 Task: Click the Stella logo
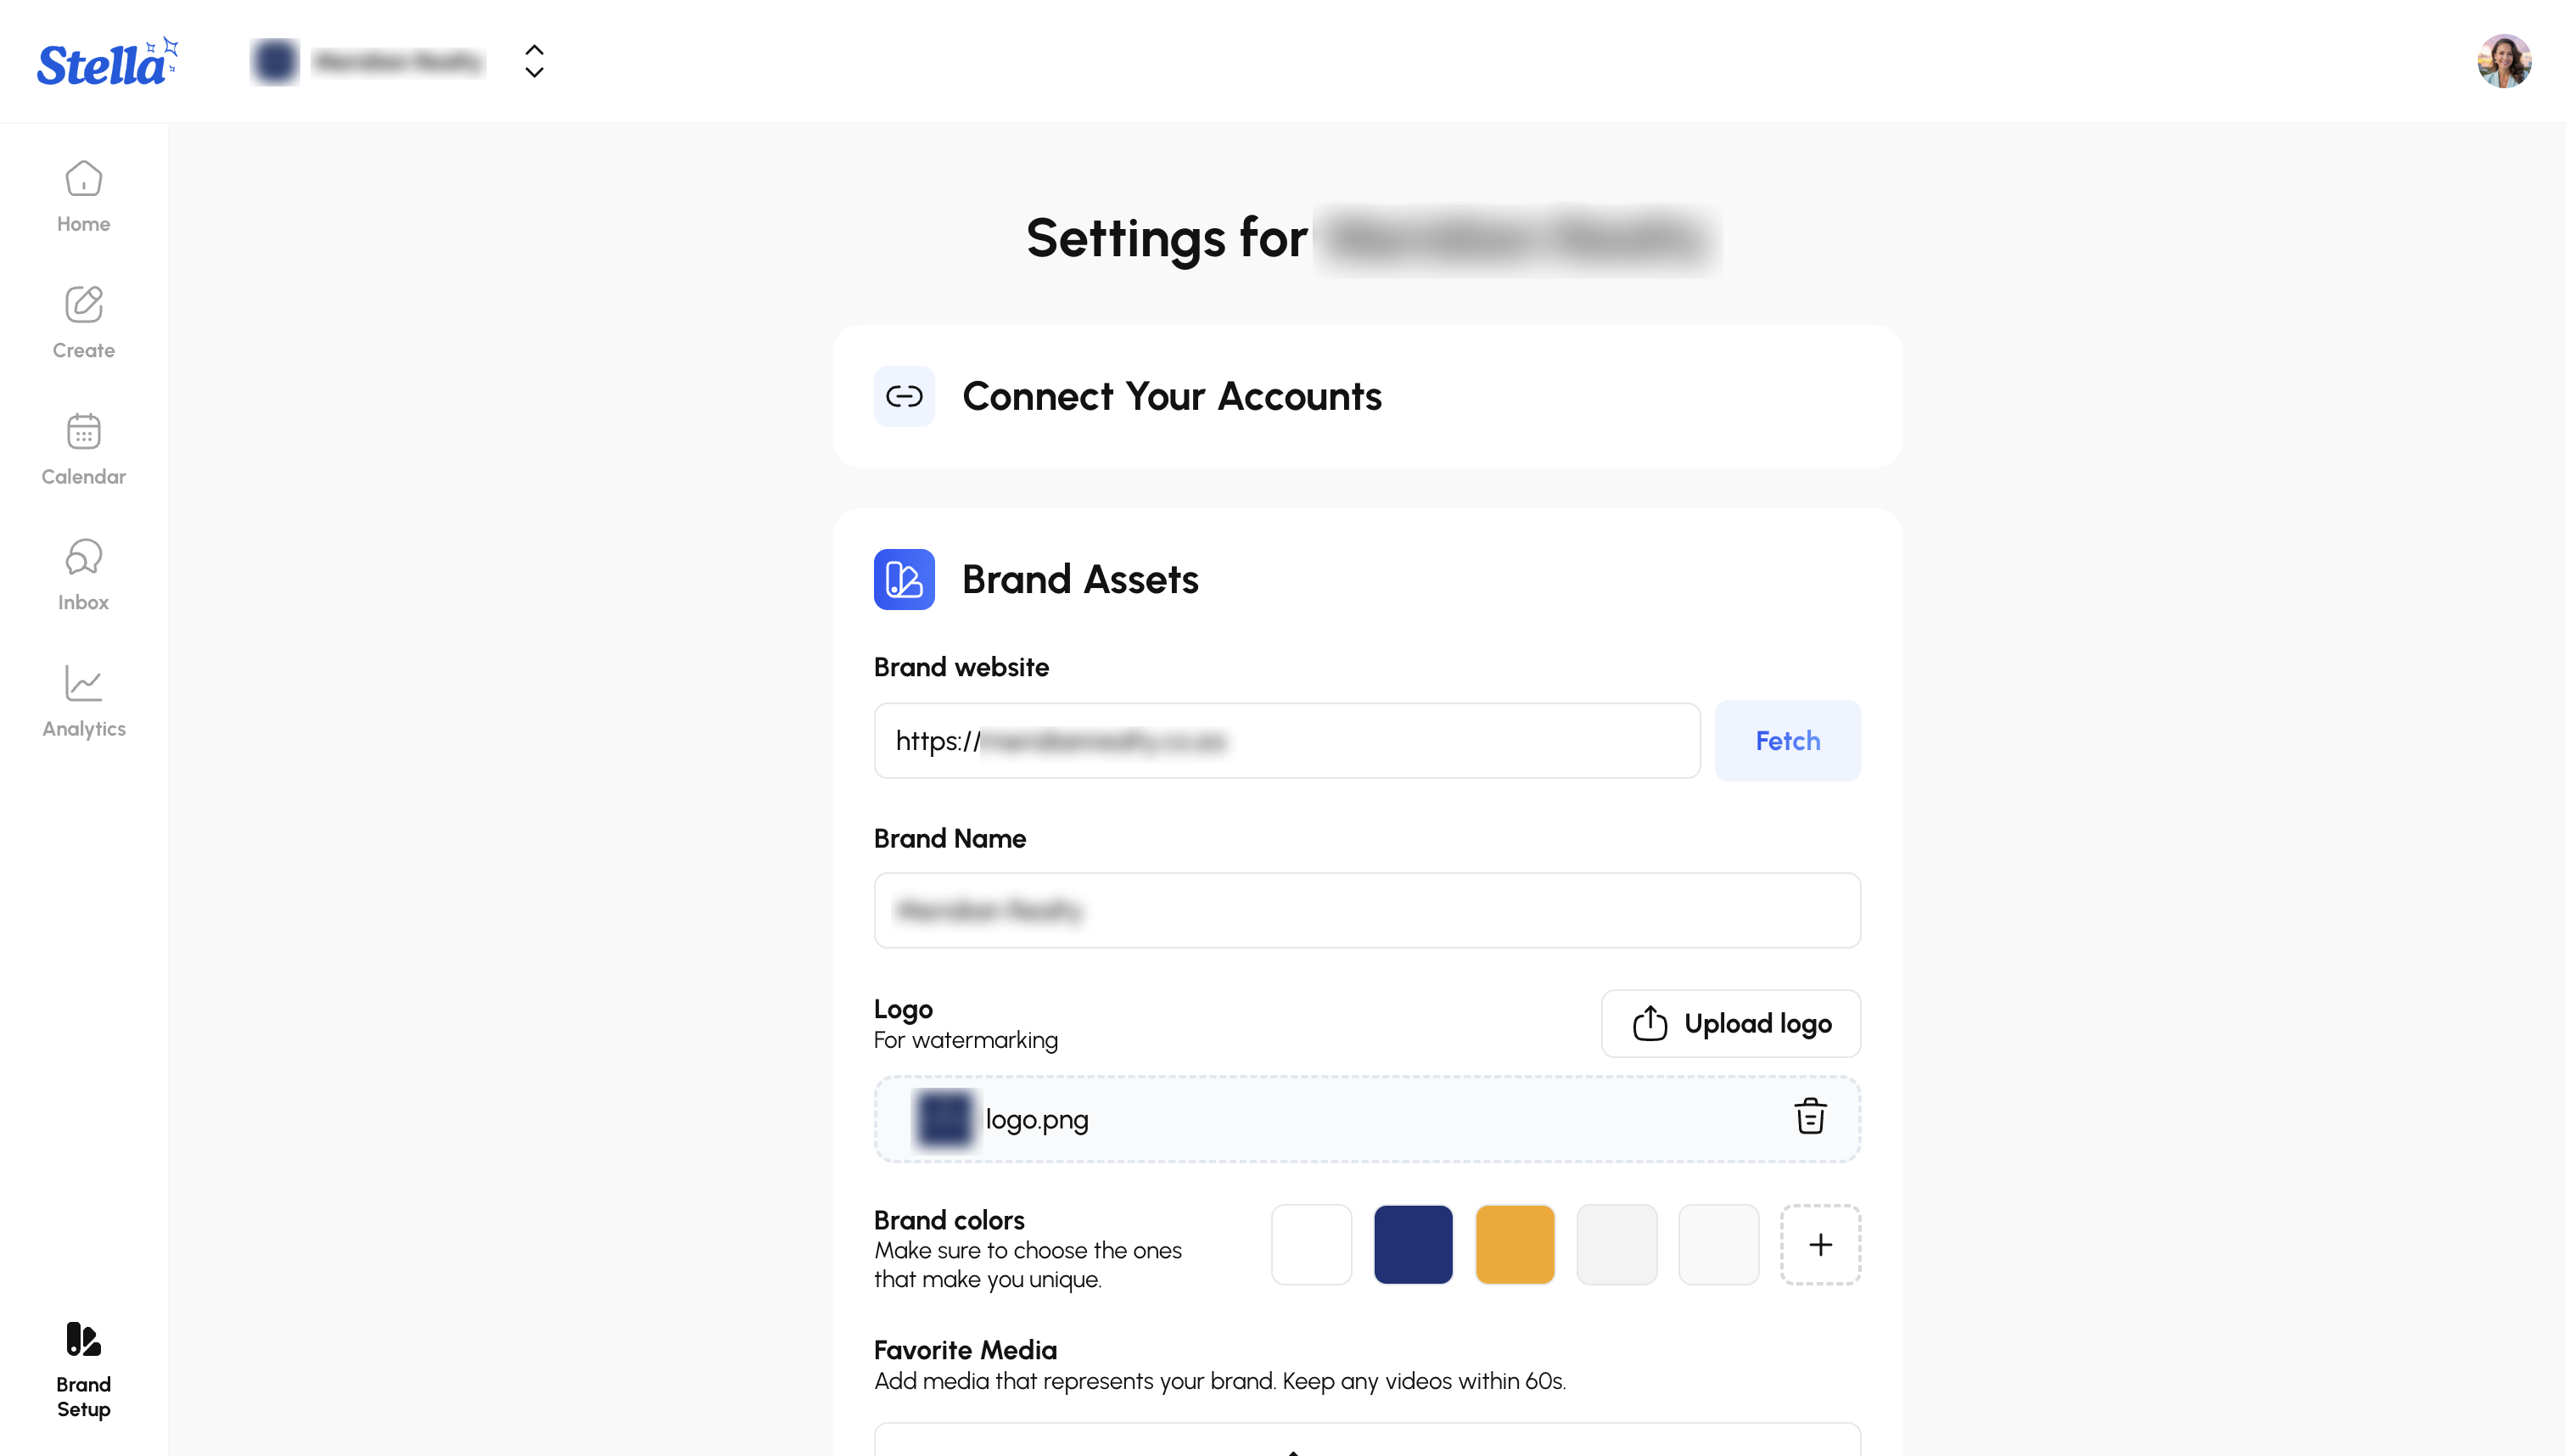pyautogui.click(x=108, y=62)
